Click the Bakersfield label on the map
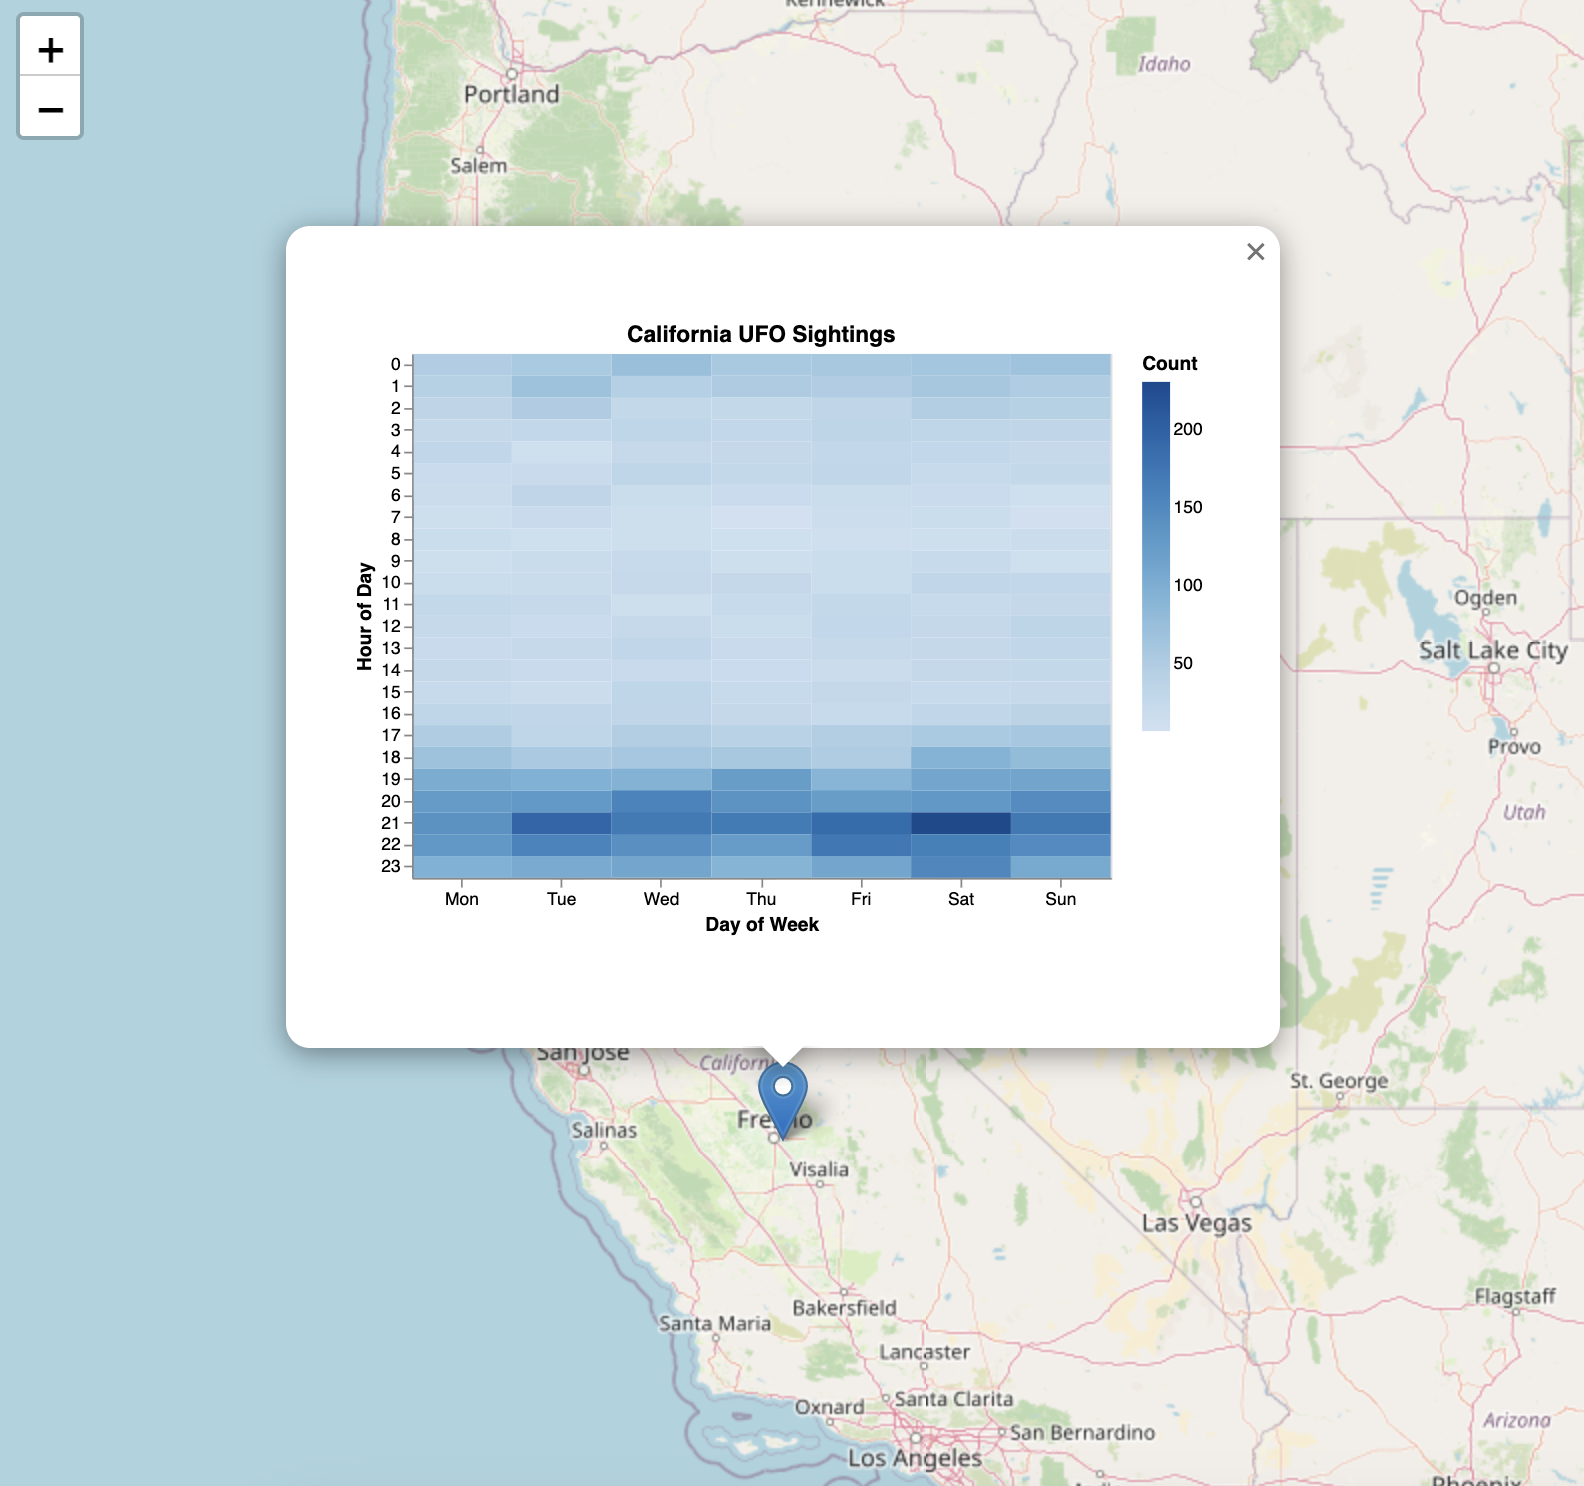The image size is (1584, 1486). tap(844, 1308)
